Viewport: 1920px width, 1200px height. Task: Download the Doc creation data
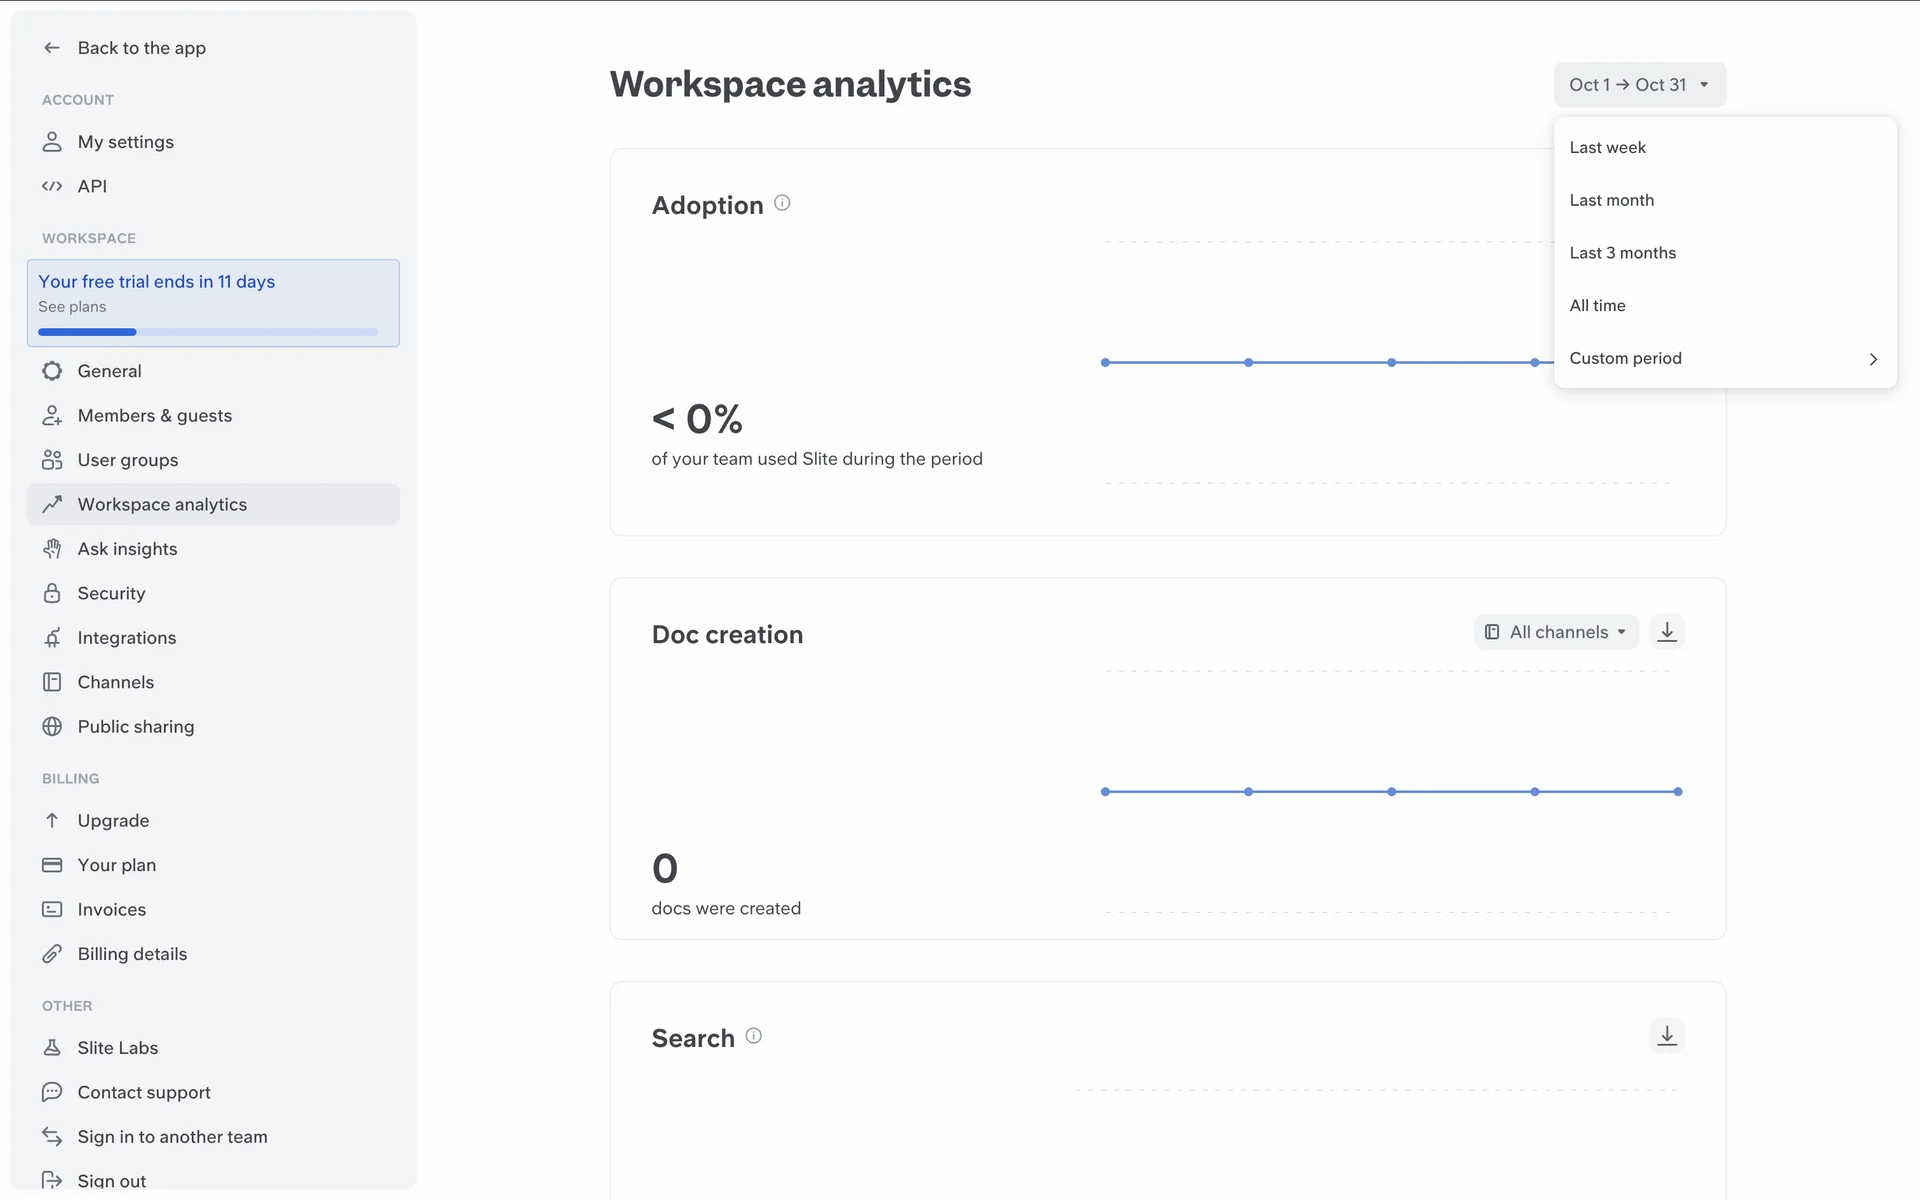(1666, 632)
